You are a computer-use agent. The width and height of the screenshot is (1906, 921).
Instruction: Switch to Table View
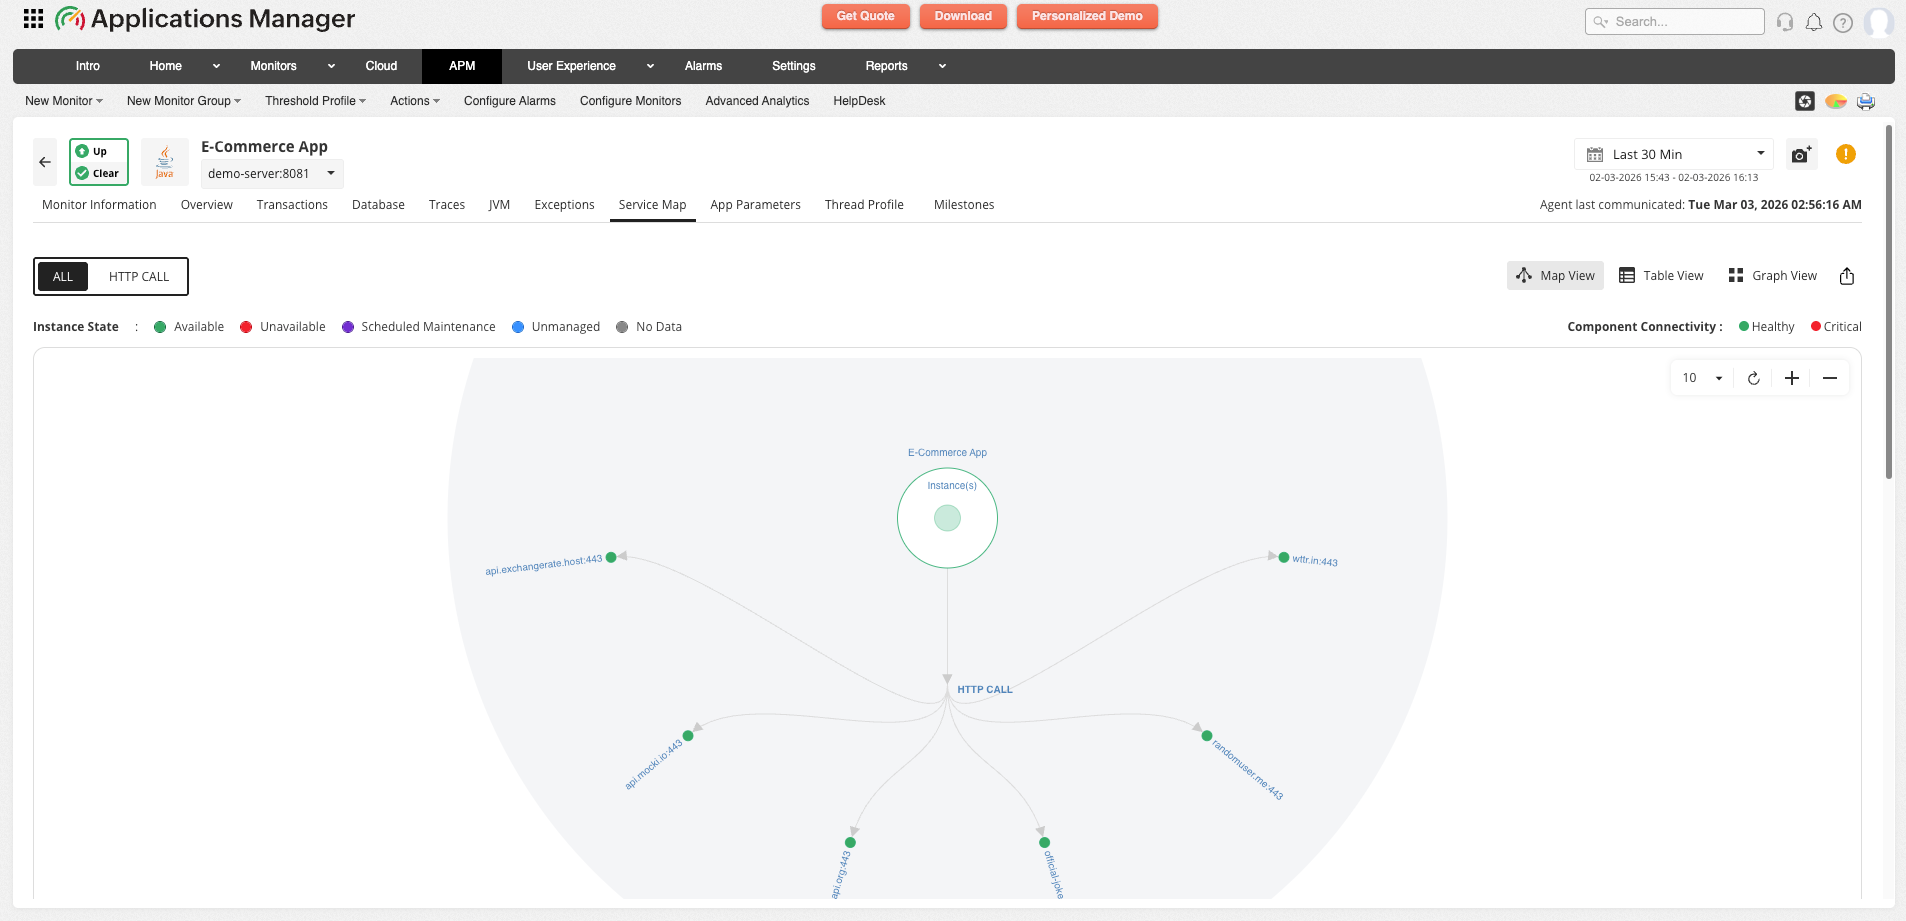click(1661, 276)
